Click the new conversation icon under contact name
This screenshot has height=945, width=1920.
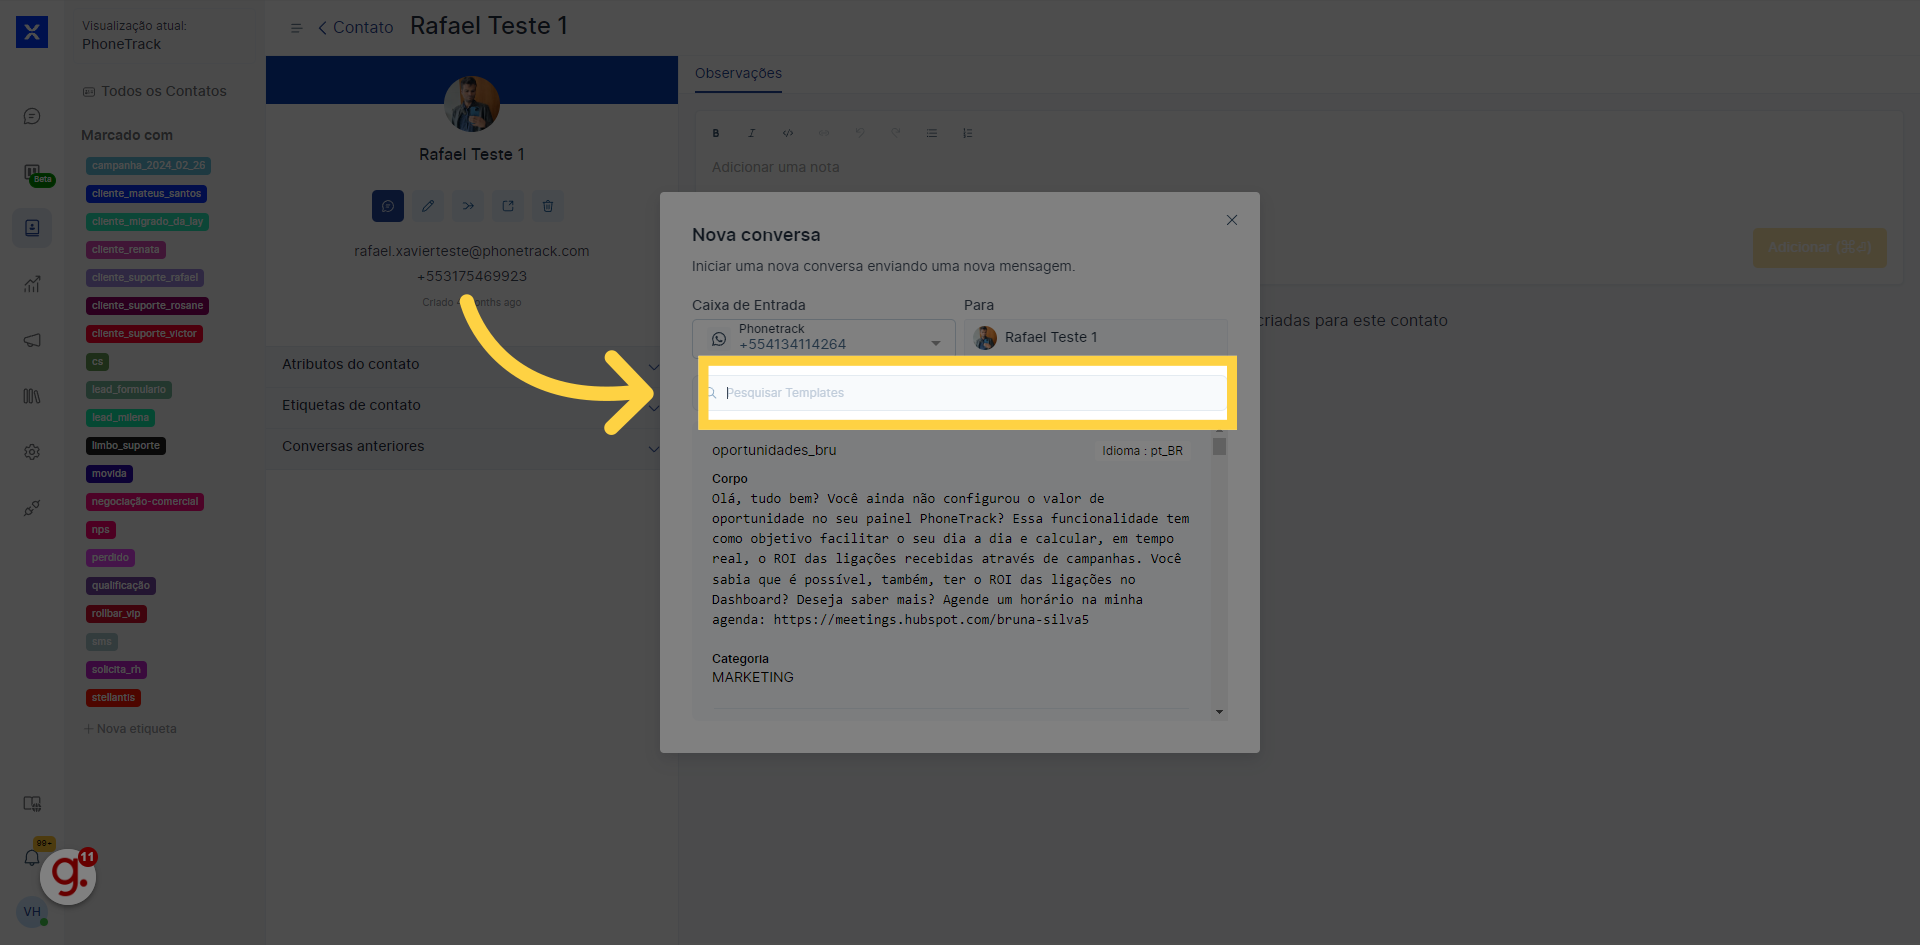(388, 206)
